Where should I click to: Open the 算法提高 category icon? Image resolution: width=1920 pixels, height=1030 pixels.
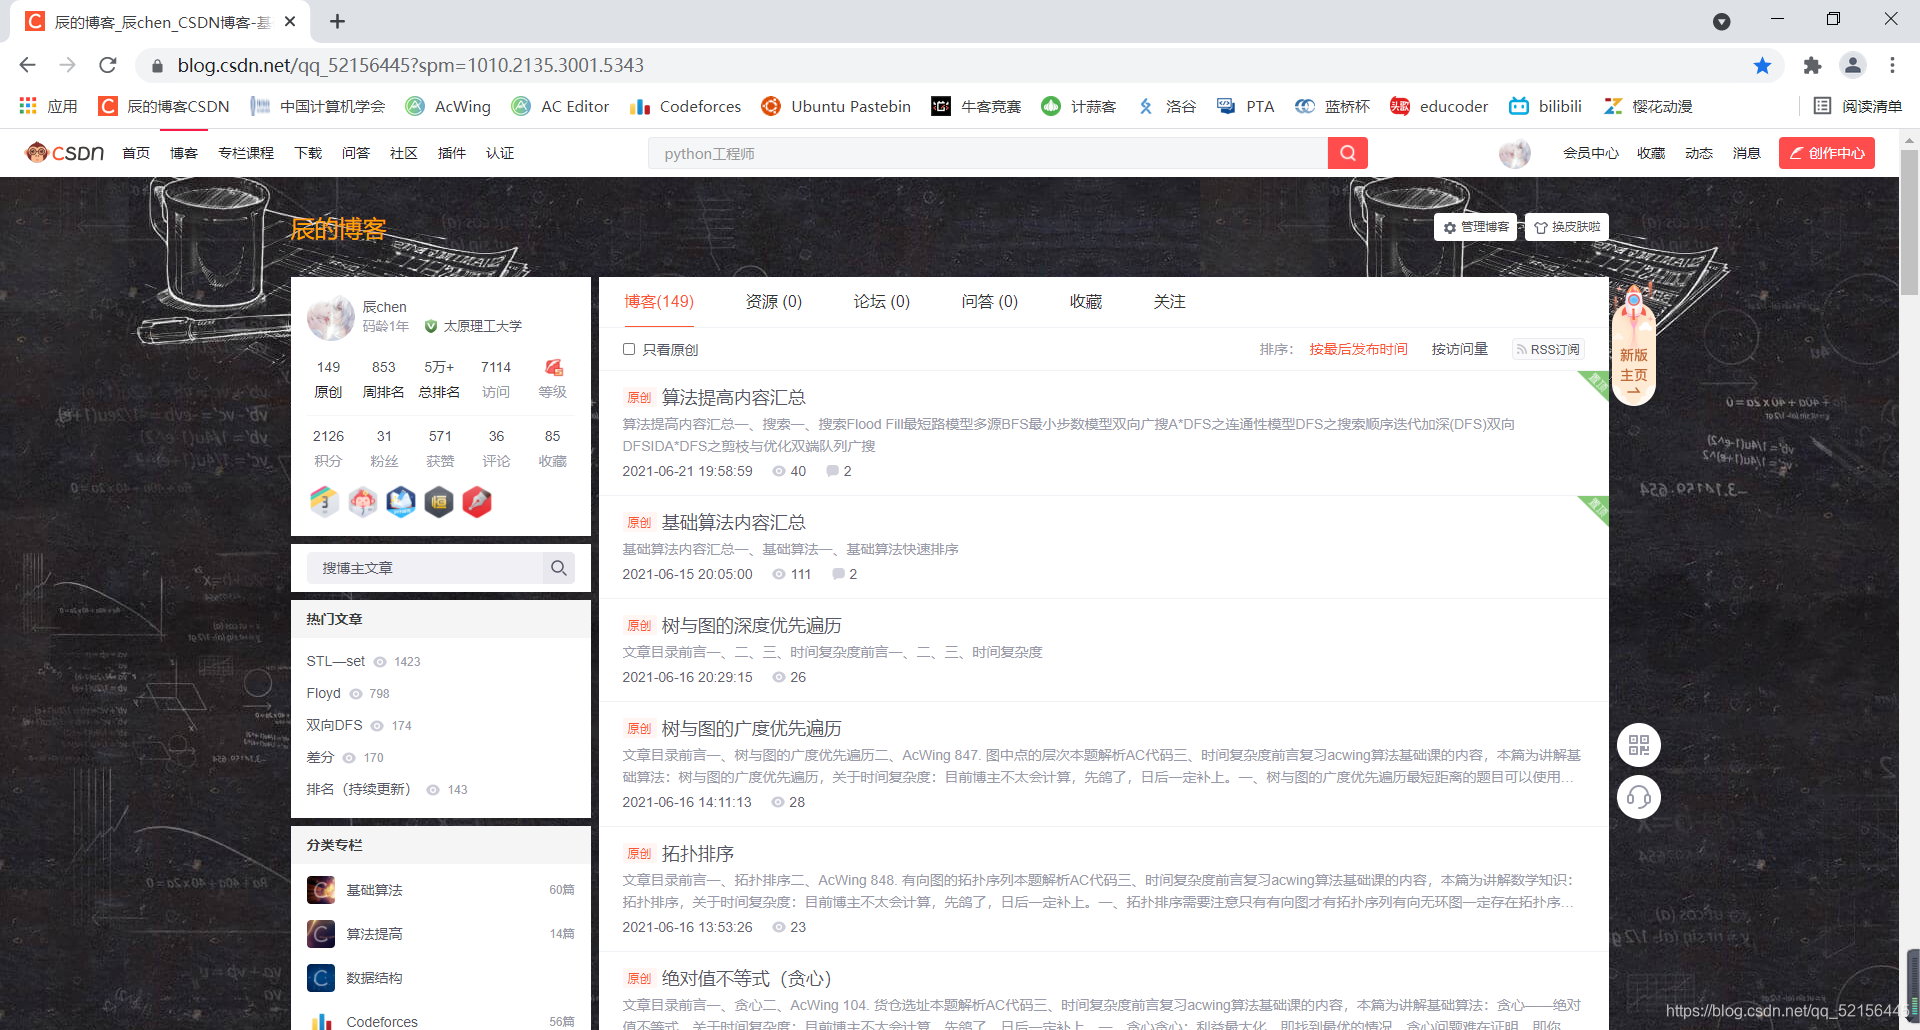coord(321,934)
